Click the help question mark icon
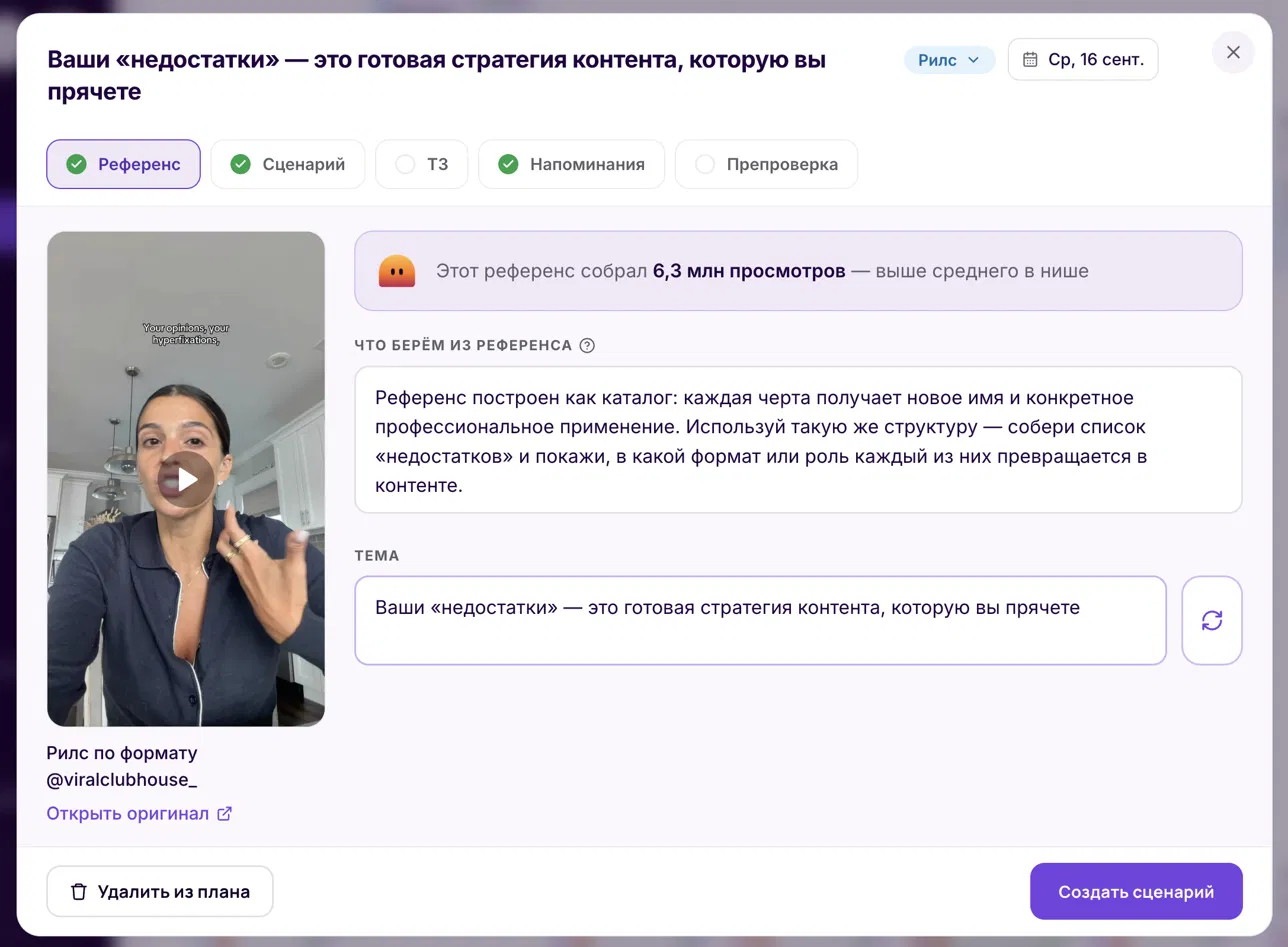This screenshot has width=1288, height=947. [x=587, y=345]
